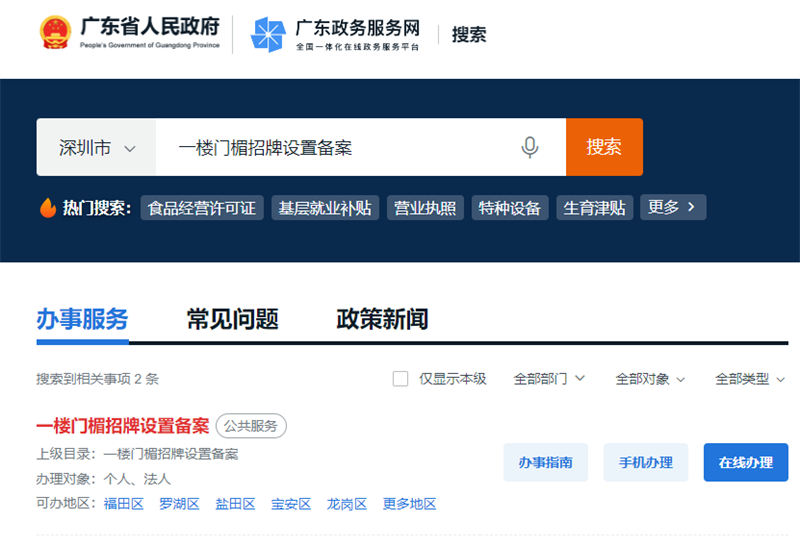The height and width of the screenshot is (546, 800).
Task: Select the 办事服务 tab
Action: coord(82,319)
